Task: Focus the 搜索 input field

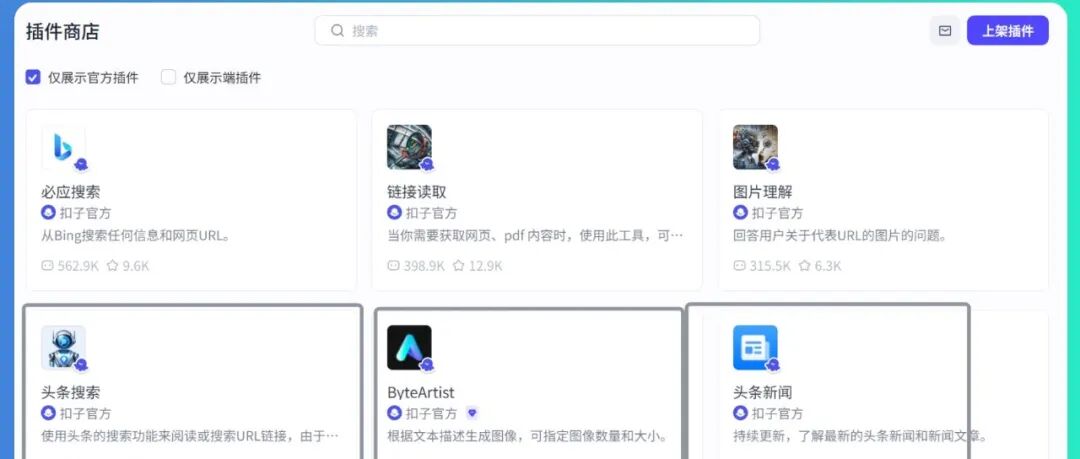Action: pyautogui.click(x=537, y=31)
